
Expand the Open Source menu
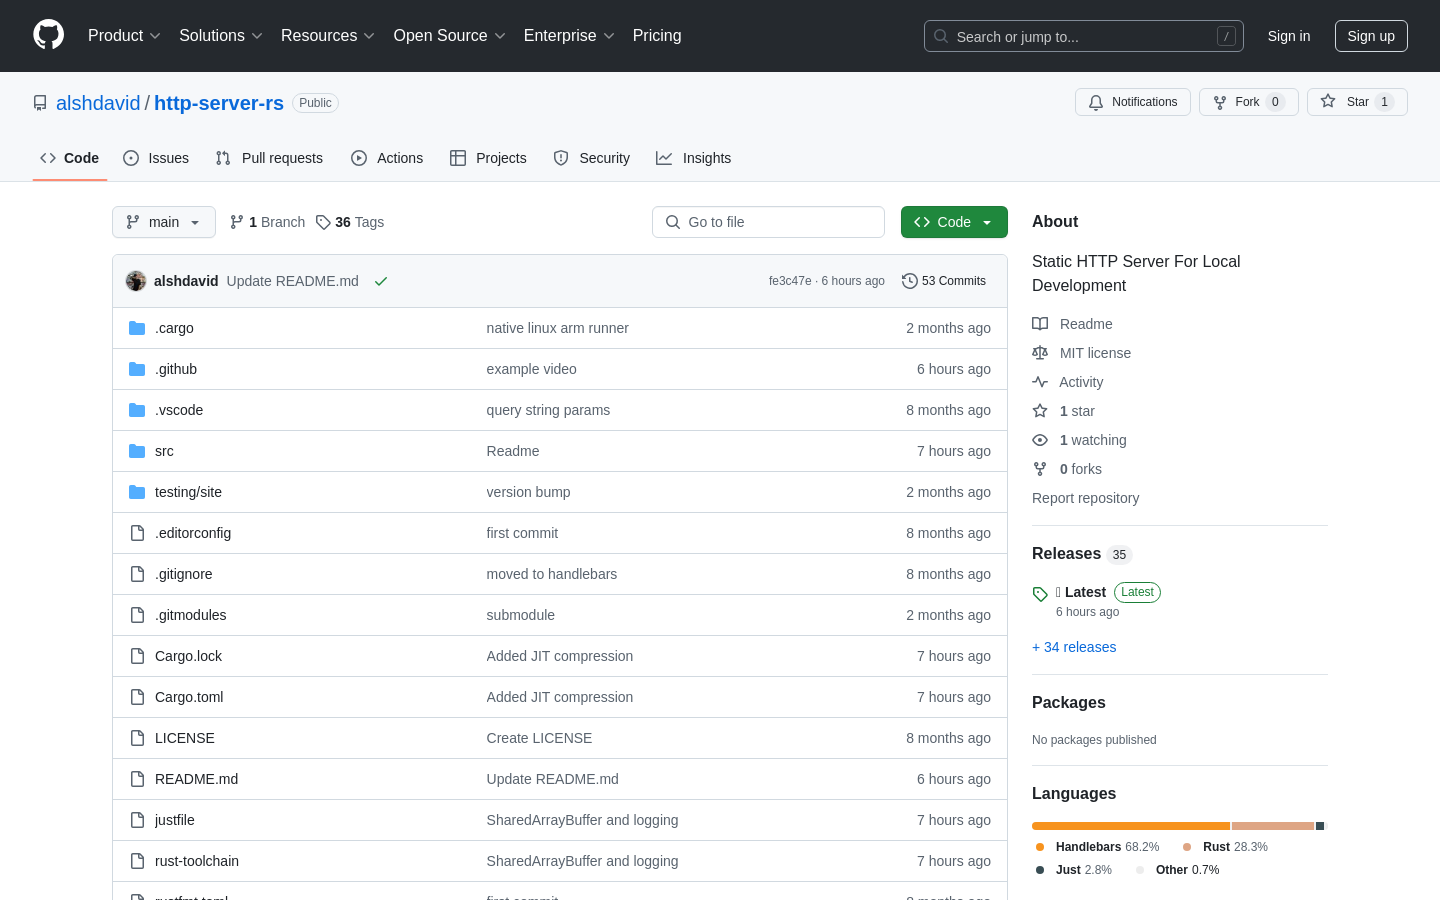(x=450, y=35)
